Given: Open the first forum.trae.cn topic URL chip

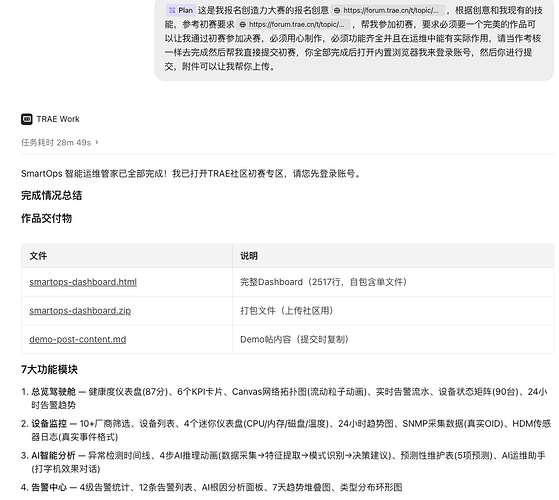Looking at the screenshot, I should pos(388,11).
